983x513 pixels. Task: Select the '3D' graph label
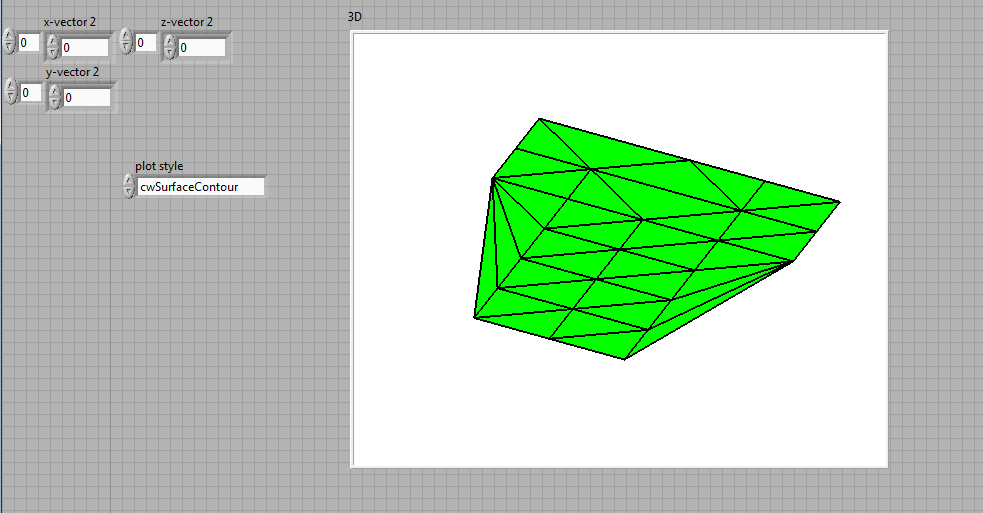tap(355, 17)
